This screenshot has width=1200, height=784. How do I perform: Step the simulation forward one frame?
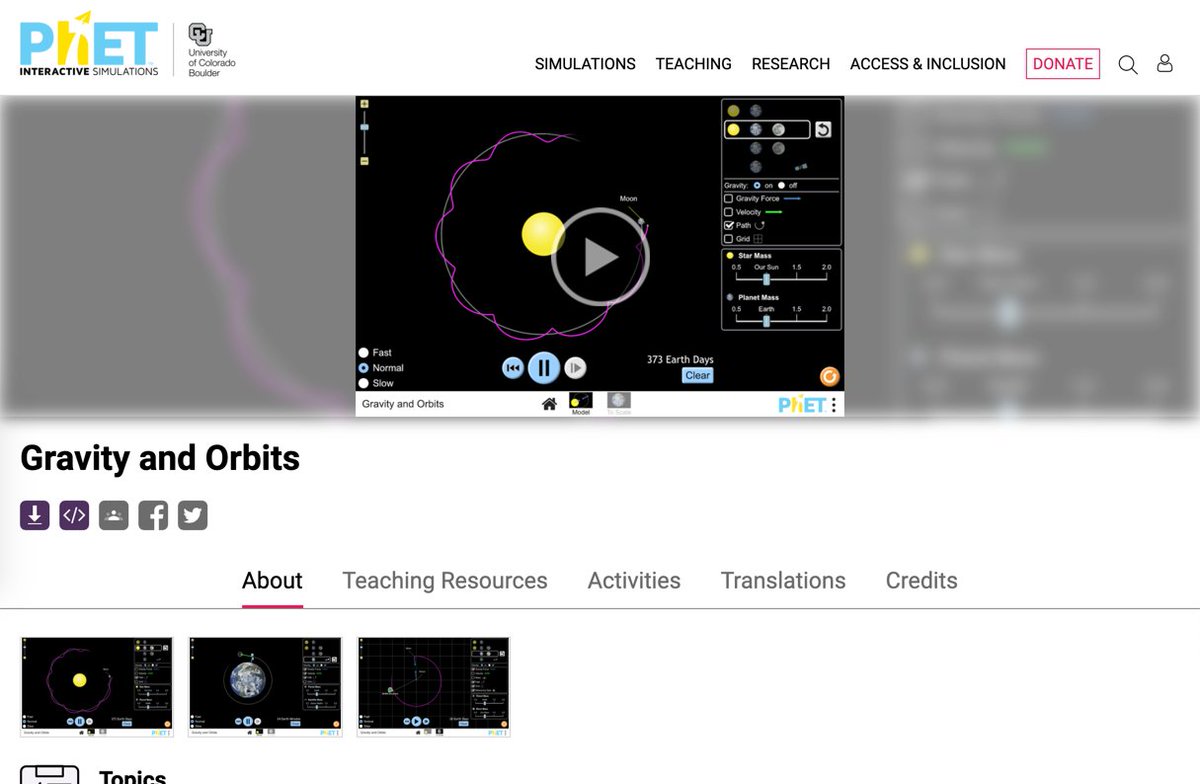(x=575, y=368)
